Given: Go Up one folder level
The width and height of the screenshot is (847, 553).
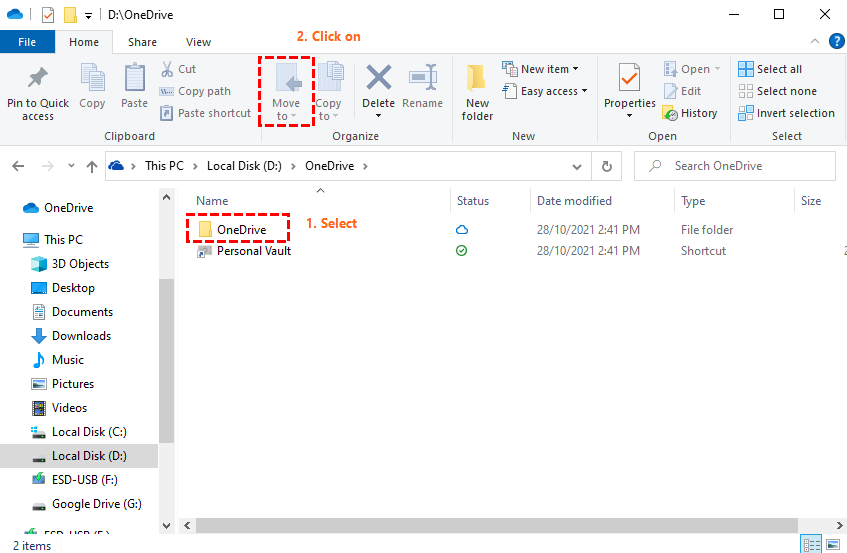Looking at the screenshot, I should pos(92,166).
